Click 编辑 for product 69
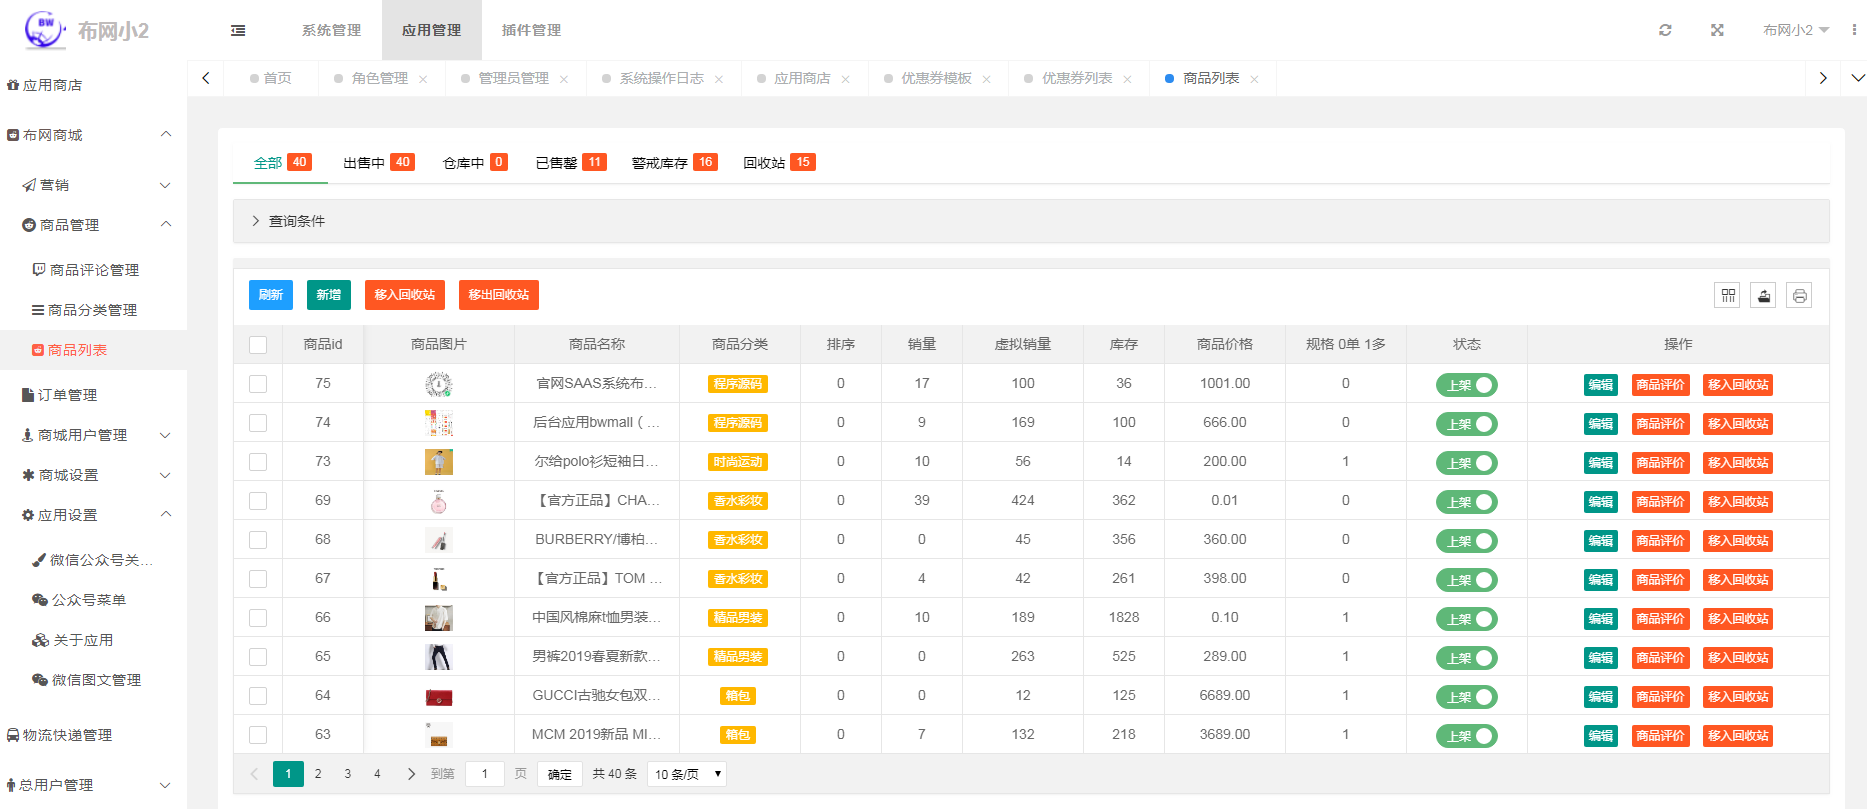The image size is (1867, 809). tap(1600, 502)
